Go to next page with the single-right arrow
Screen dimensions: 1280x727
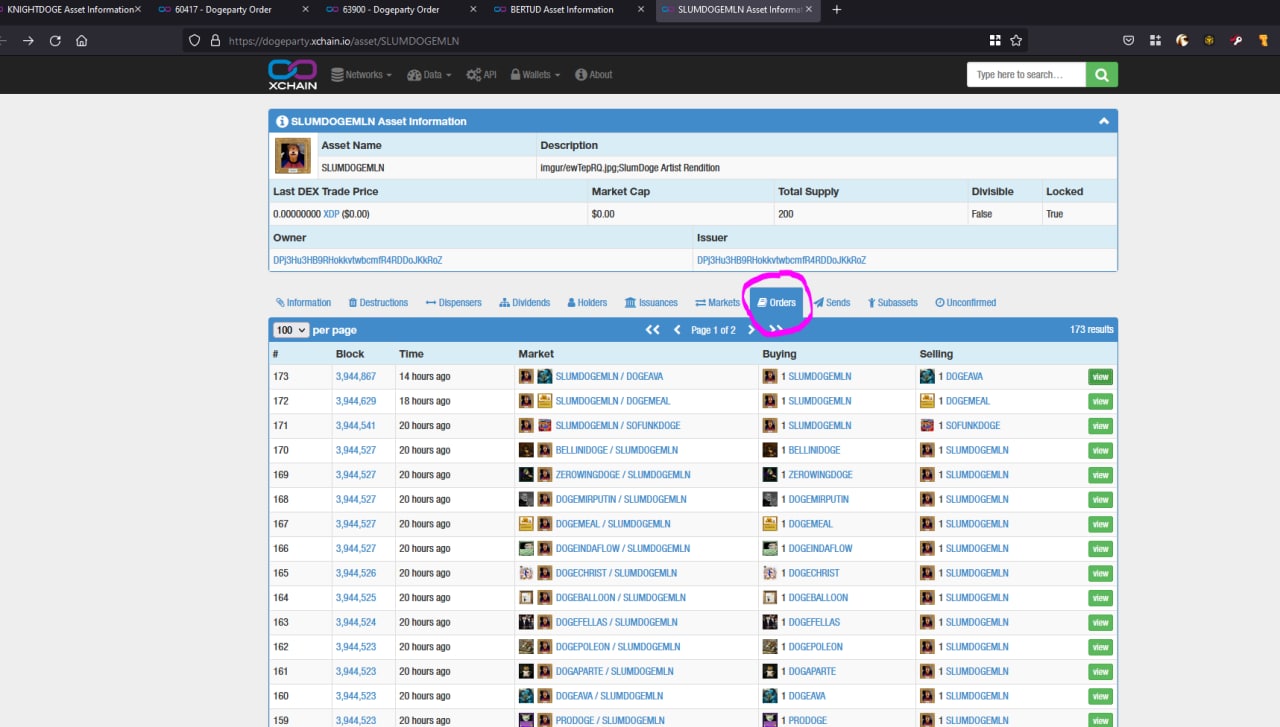coord(751,330)
